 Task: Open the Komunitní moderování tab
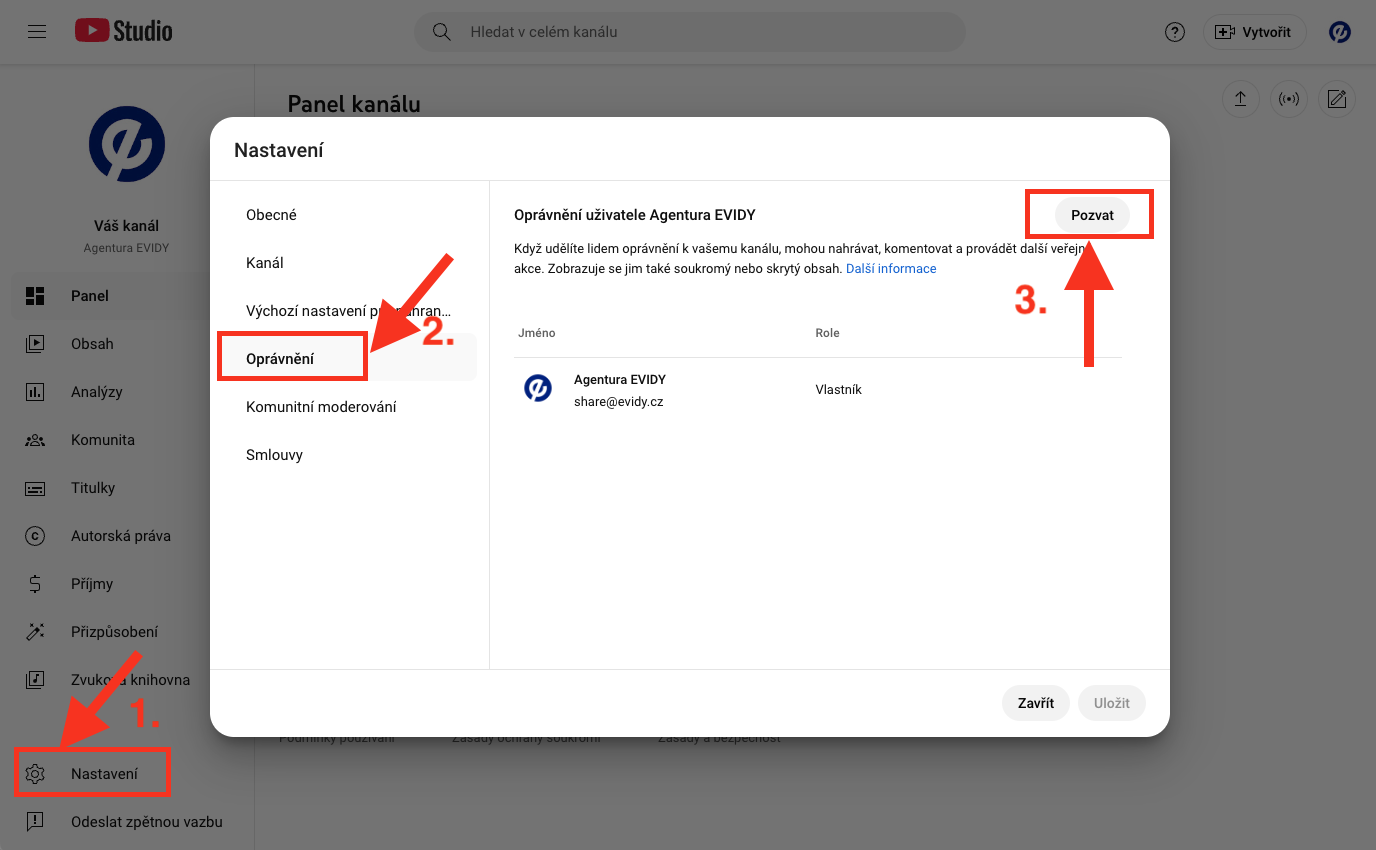321,407
